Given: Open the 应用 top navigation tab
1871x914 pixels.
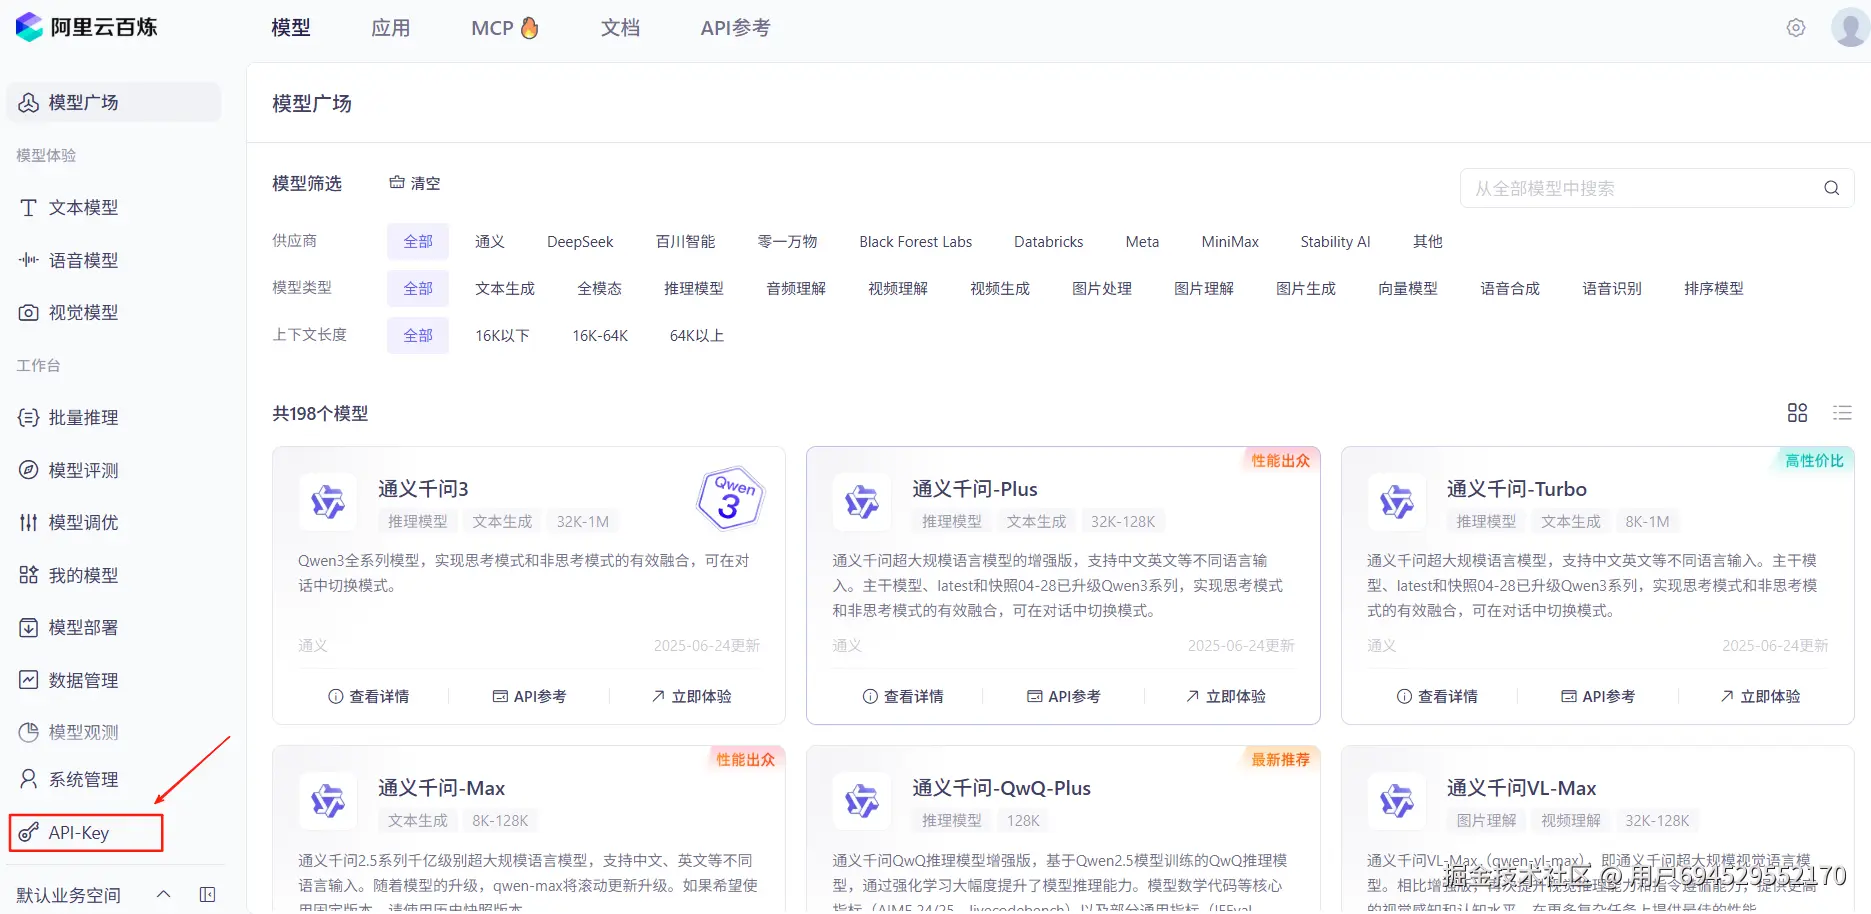Looking at the screenshot, I should pos(391,28).
